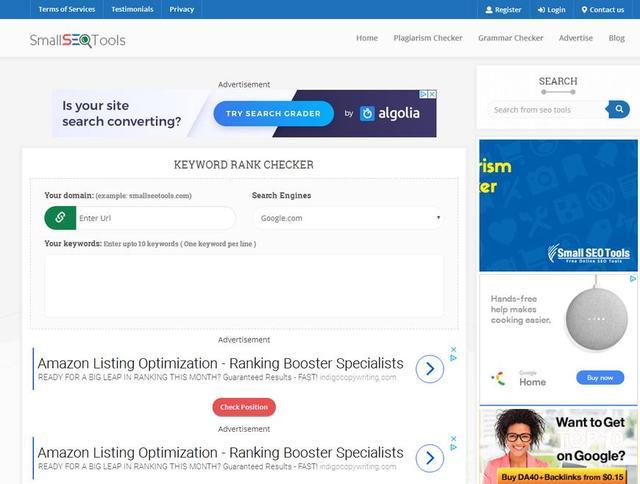Close the Algolia ad with the X icon

point(432,94)
